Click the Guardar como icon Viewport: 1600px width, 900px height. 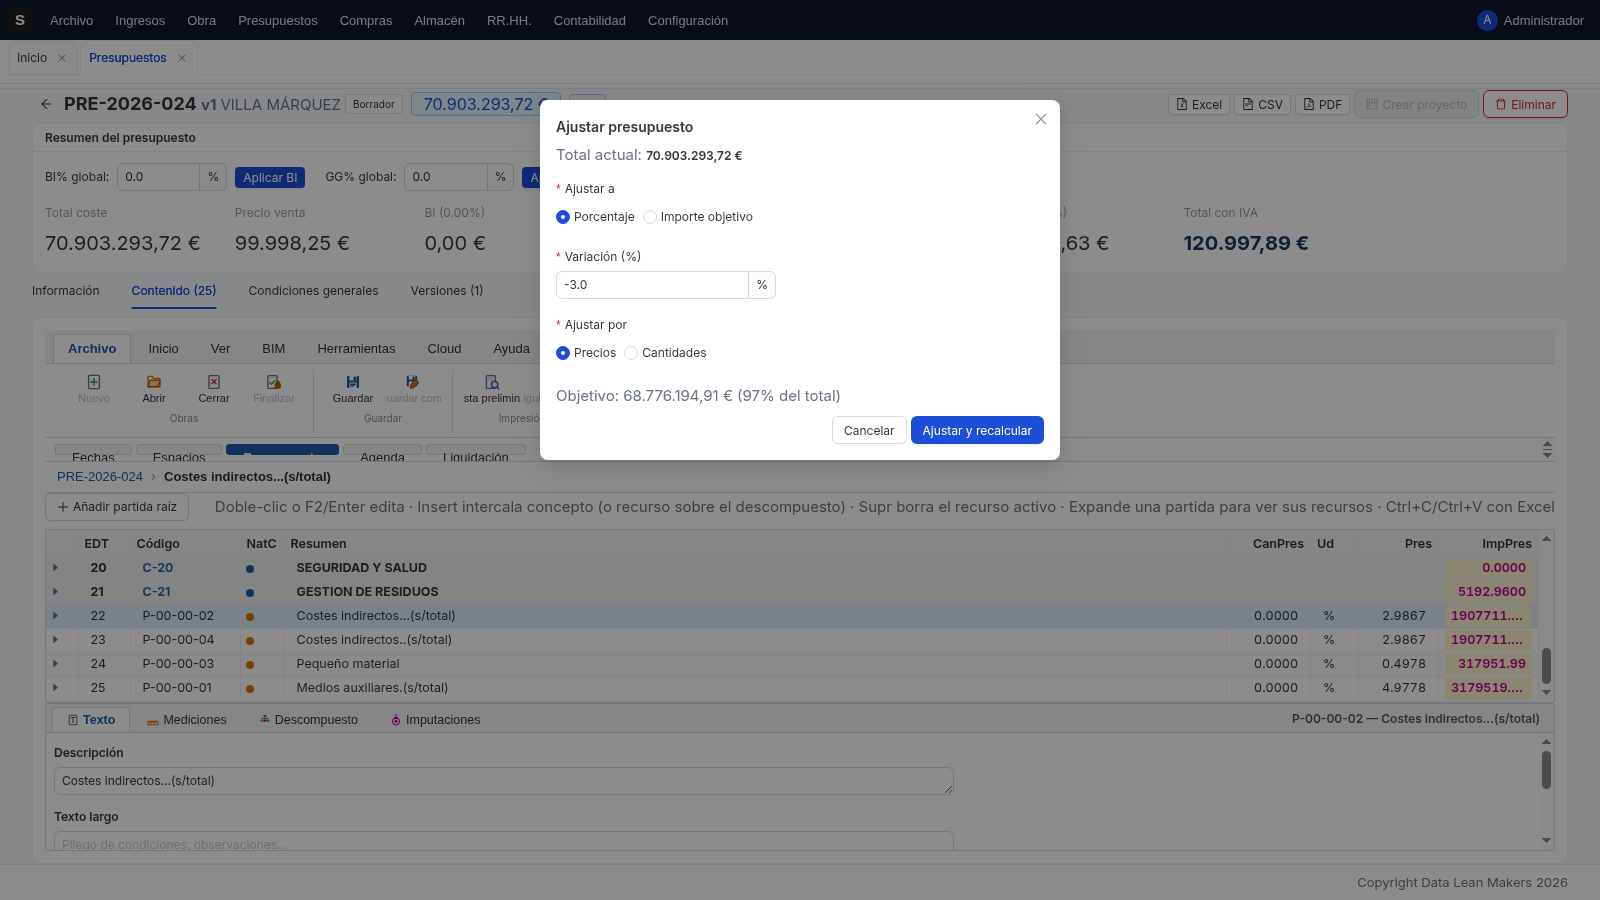coord(413,382)
